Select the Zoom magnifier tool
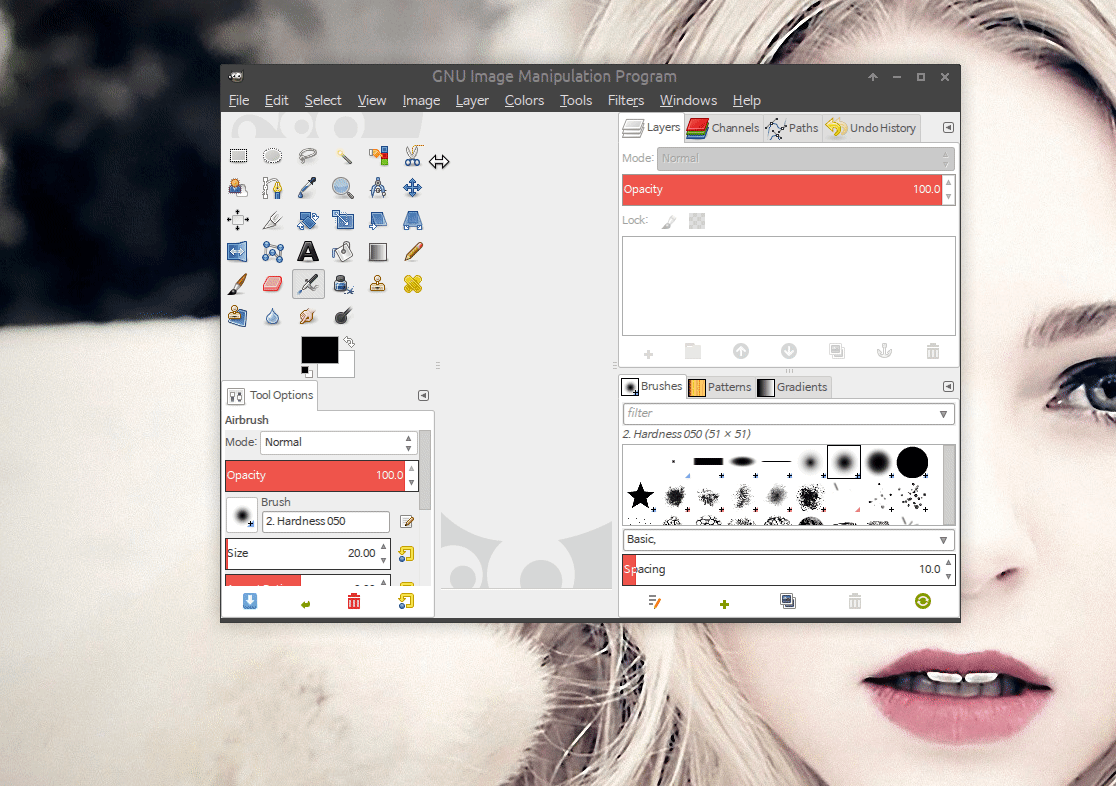1116x786 pixels. coord(343,188)
